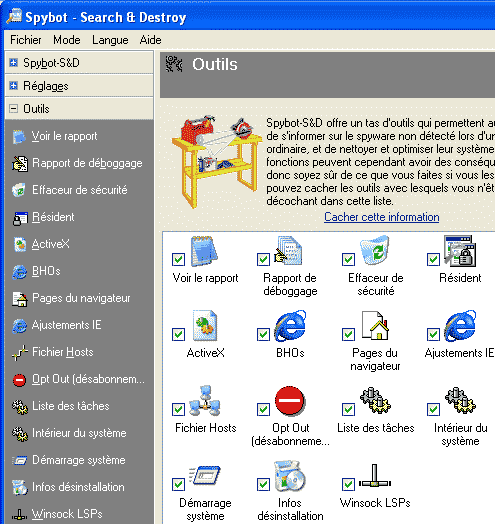495x524 pixels.
Task: Expand the Spybot-S&D sidebar section
Action: 13,63
